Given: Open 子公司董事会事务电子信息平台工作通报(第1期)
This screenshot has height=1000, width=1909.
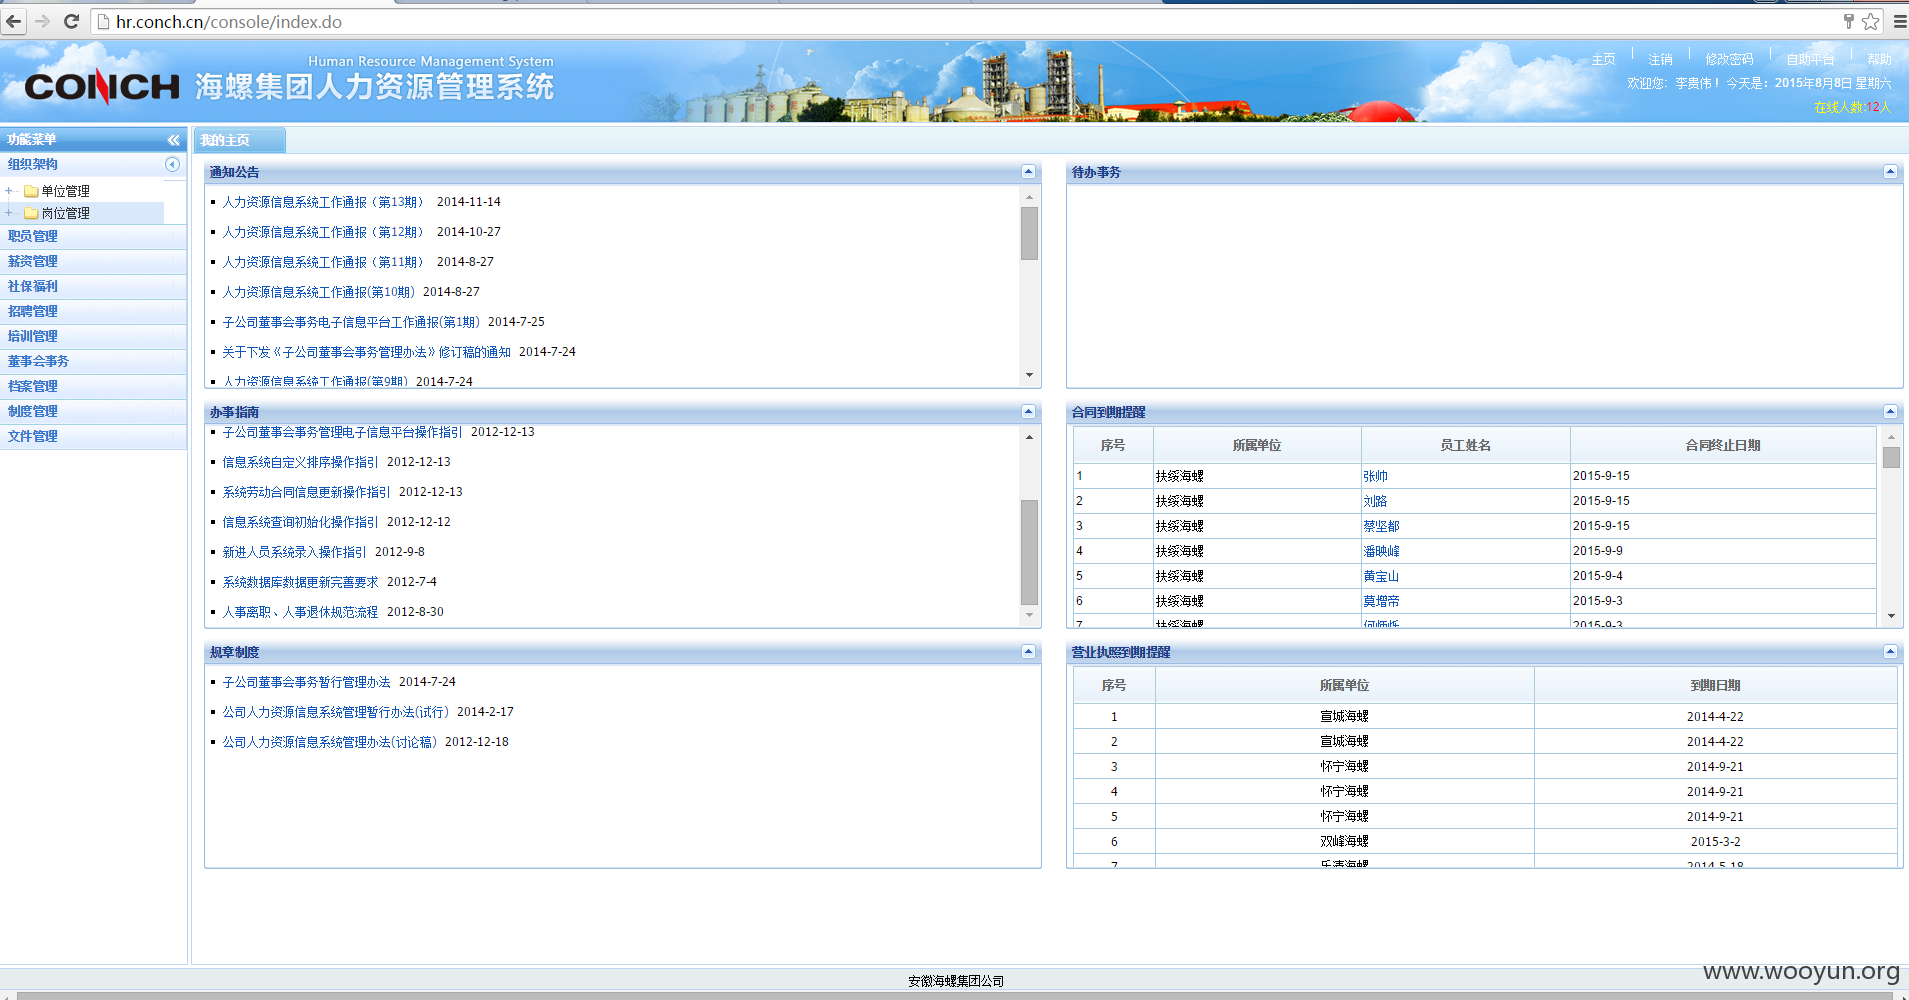Looking at the screenshot, I should (x=351, y=322).
